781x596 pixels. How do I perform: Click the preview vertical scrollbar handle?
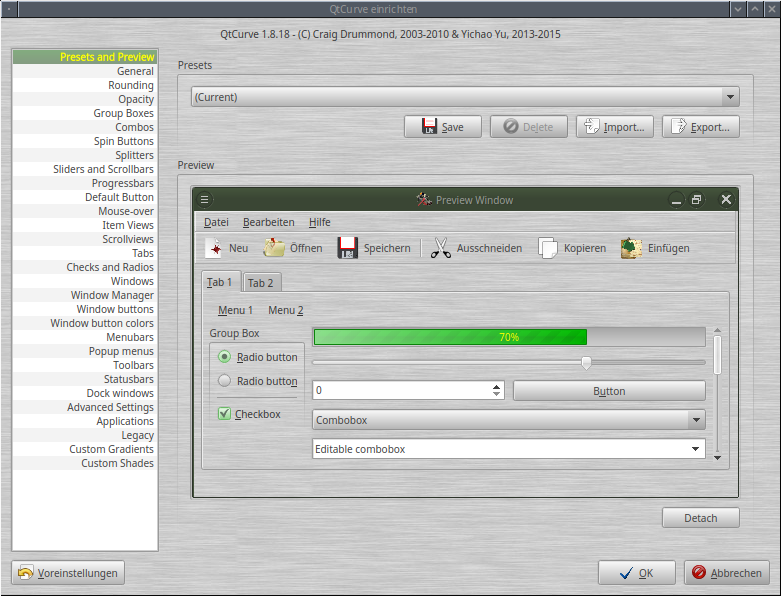717,355
